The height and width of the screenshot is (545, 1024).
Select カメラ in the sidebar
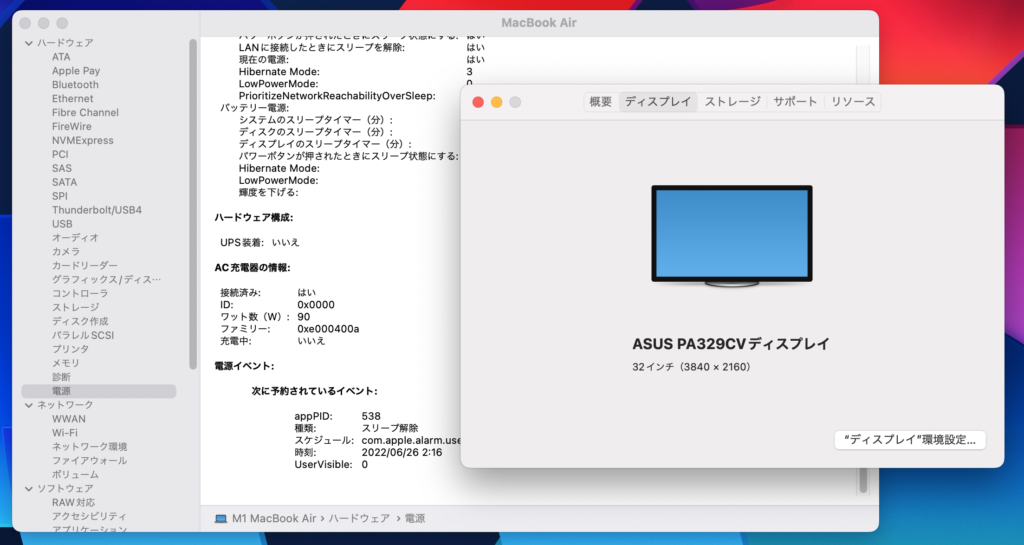66,252
